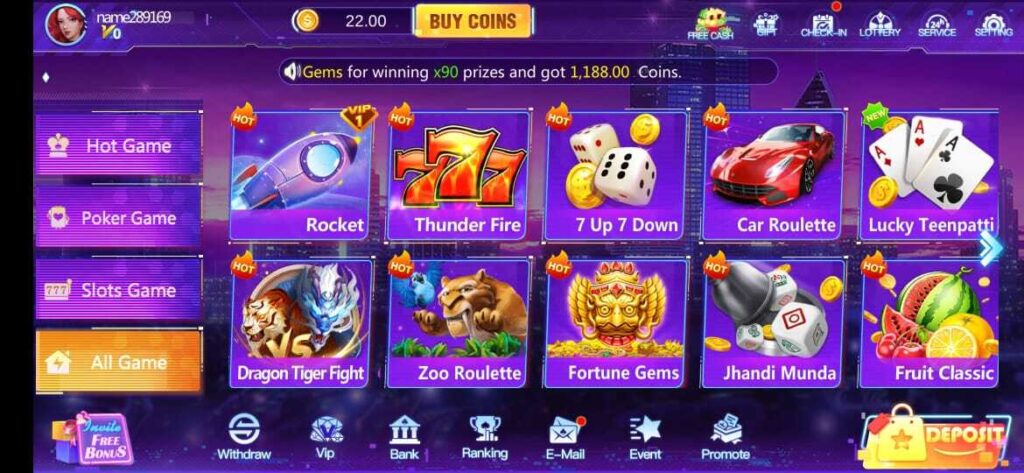This screenshot has width=1024, height=473.
Task: Open the Free Cash icon
Action: tap(711, 24)
